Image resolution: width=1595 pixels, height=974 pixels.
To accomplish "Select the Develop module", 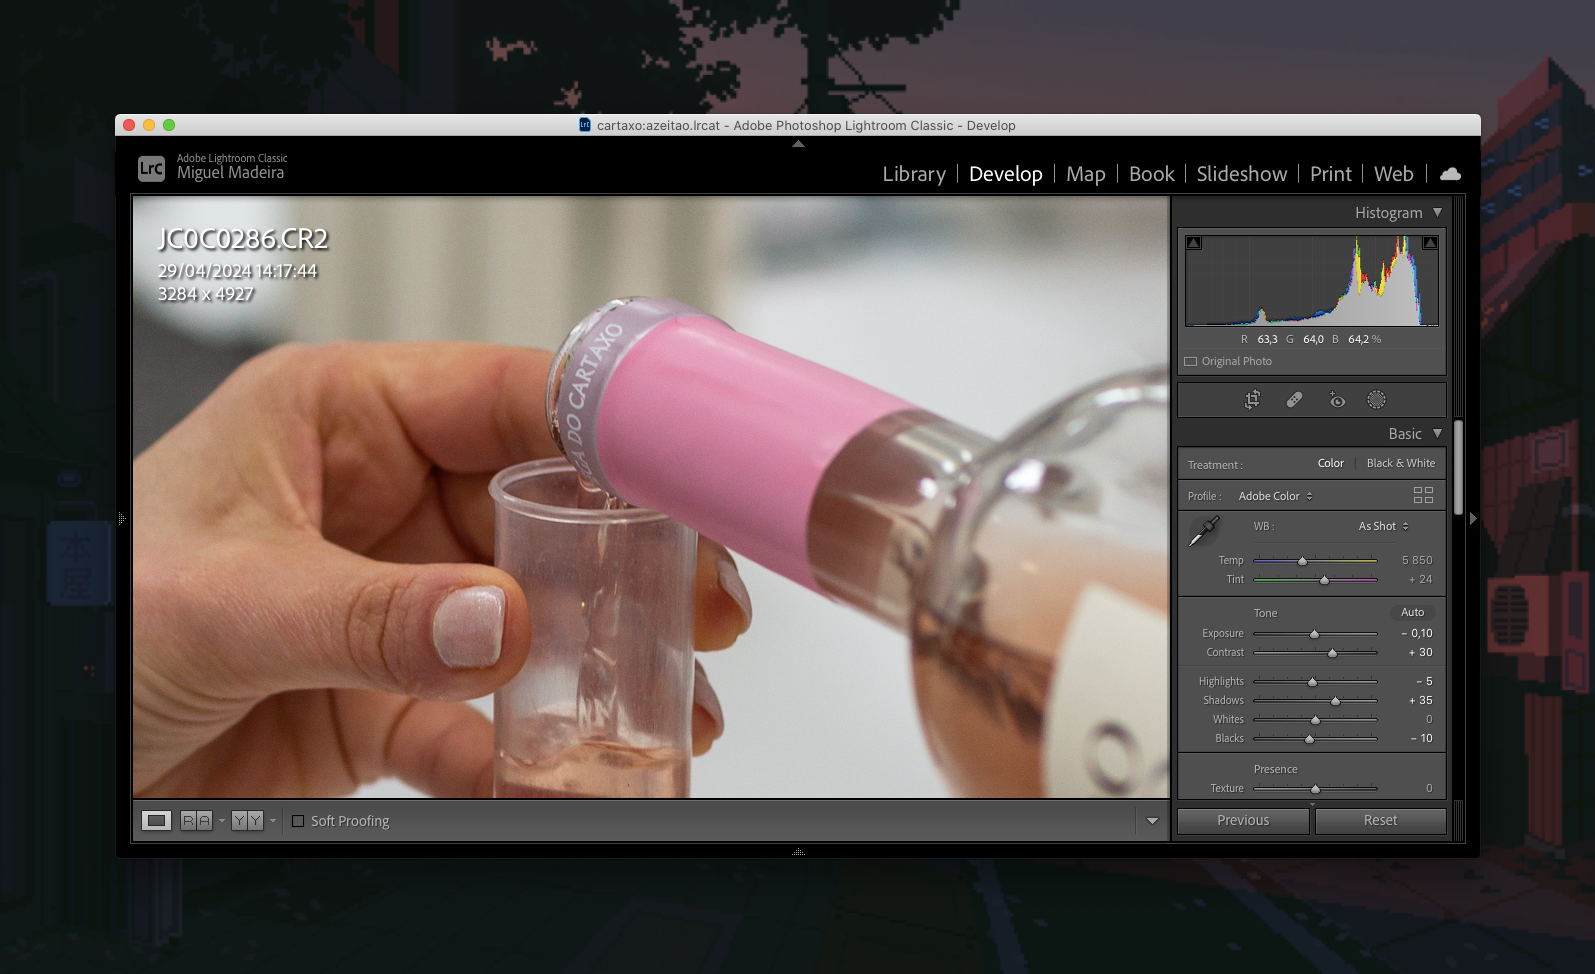I will click(1006, 174).
